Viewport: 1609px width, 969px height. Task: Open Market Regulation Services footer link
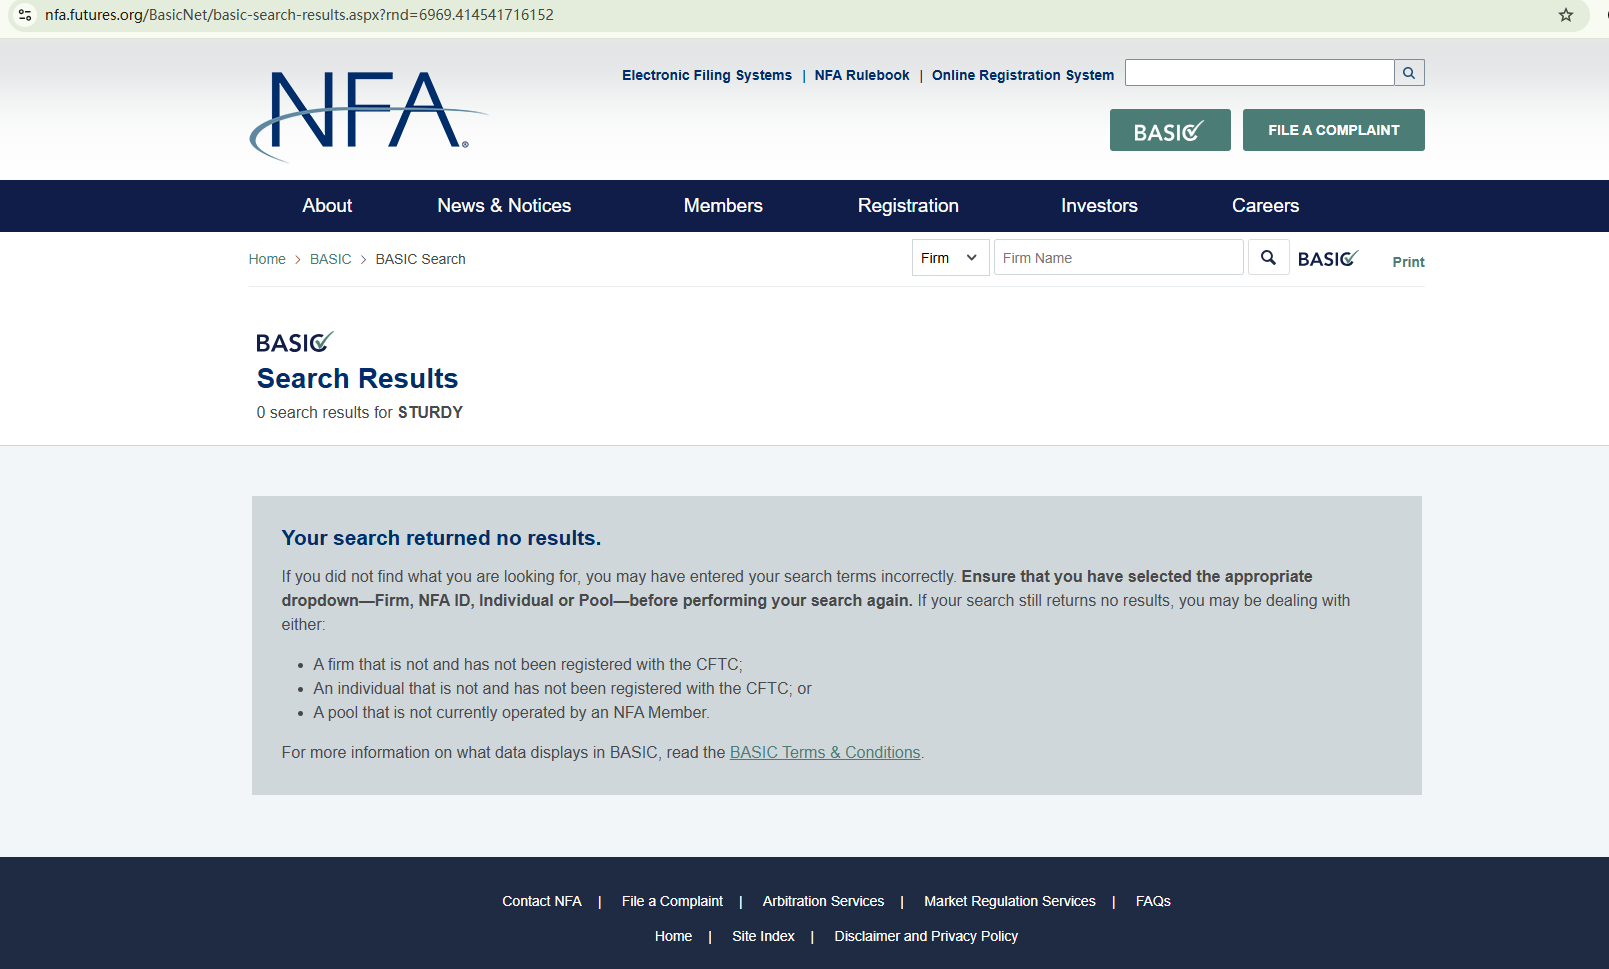[x=1010, y=901]
